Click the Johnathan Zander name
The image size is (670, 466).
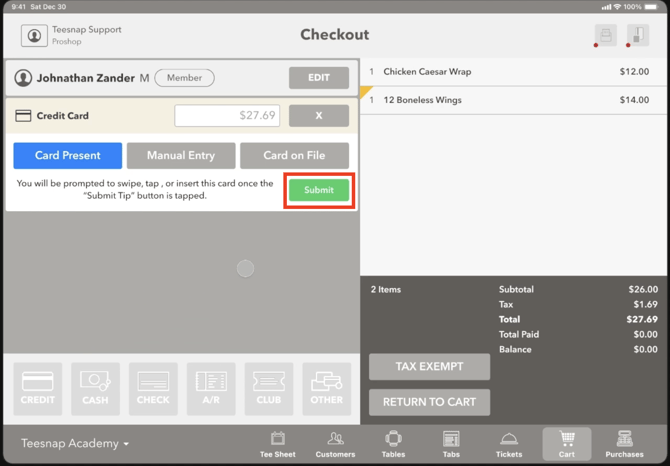click(x=85, y=78)
